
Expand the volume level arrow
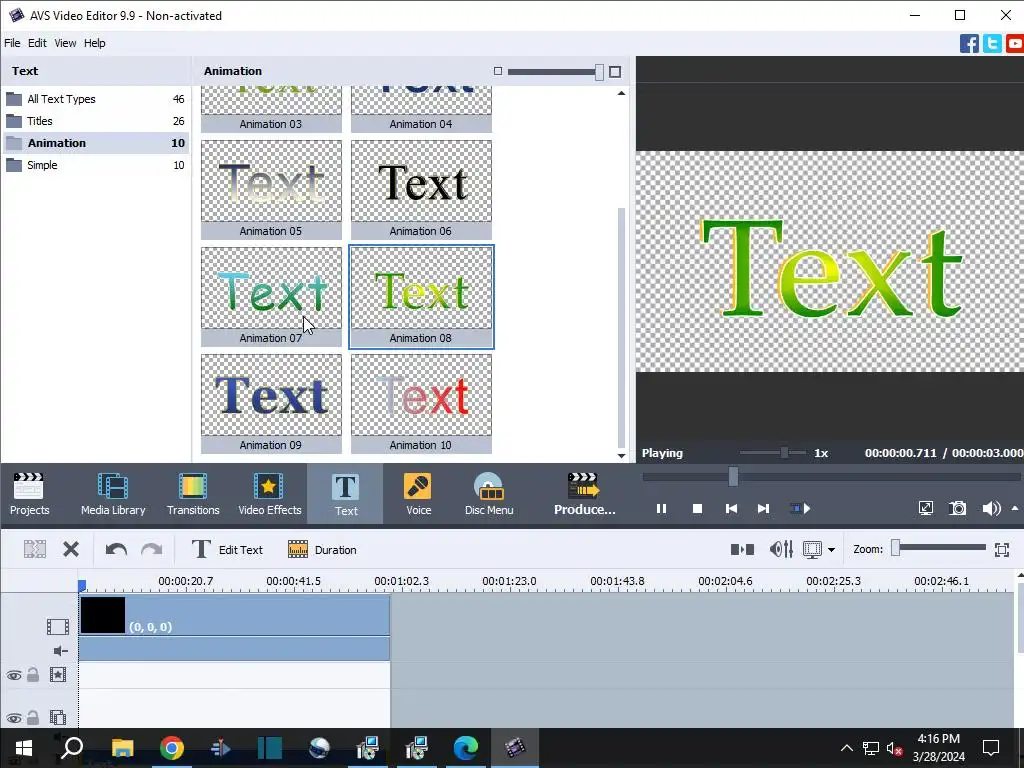tap(1015, 508)
